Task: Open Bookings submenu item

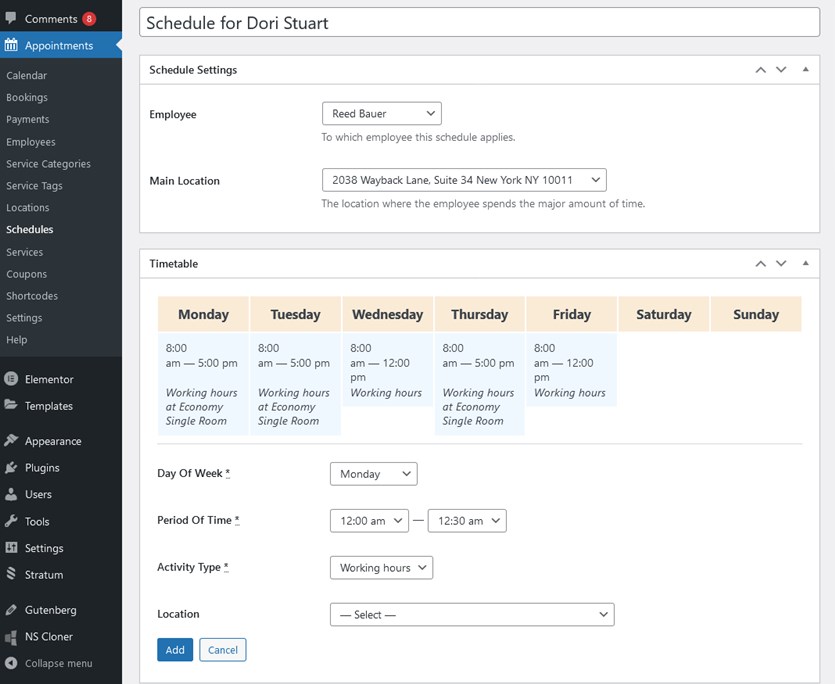Action: point(27,97)
